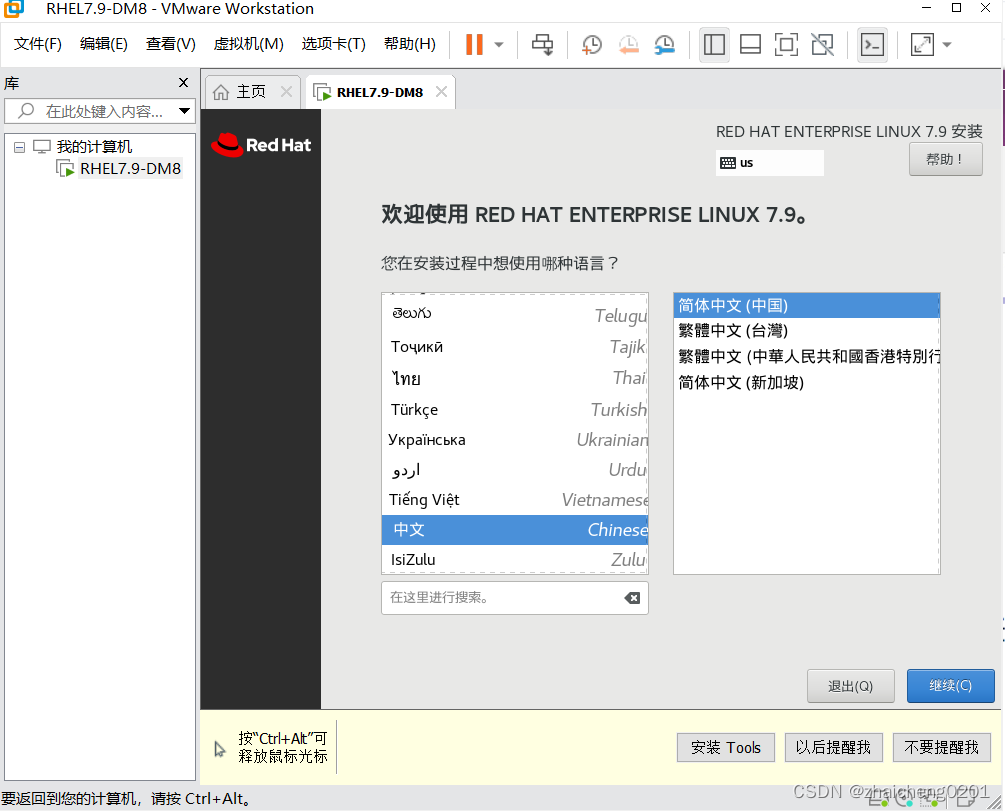
Task: Open the 编辑(E) menu
Action: [103, 44]
